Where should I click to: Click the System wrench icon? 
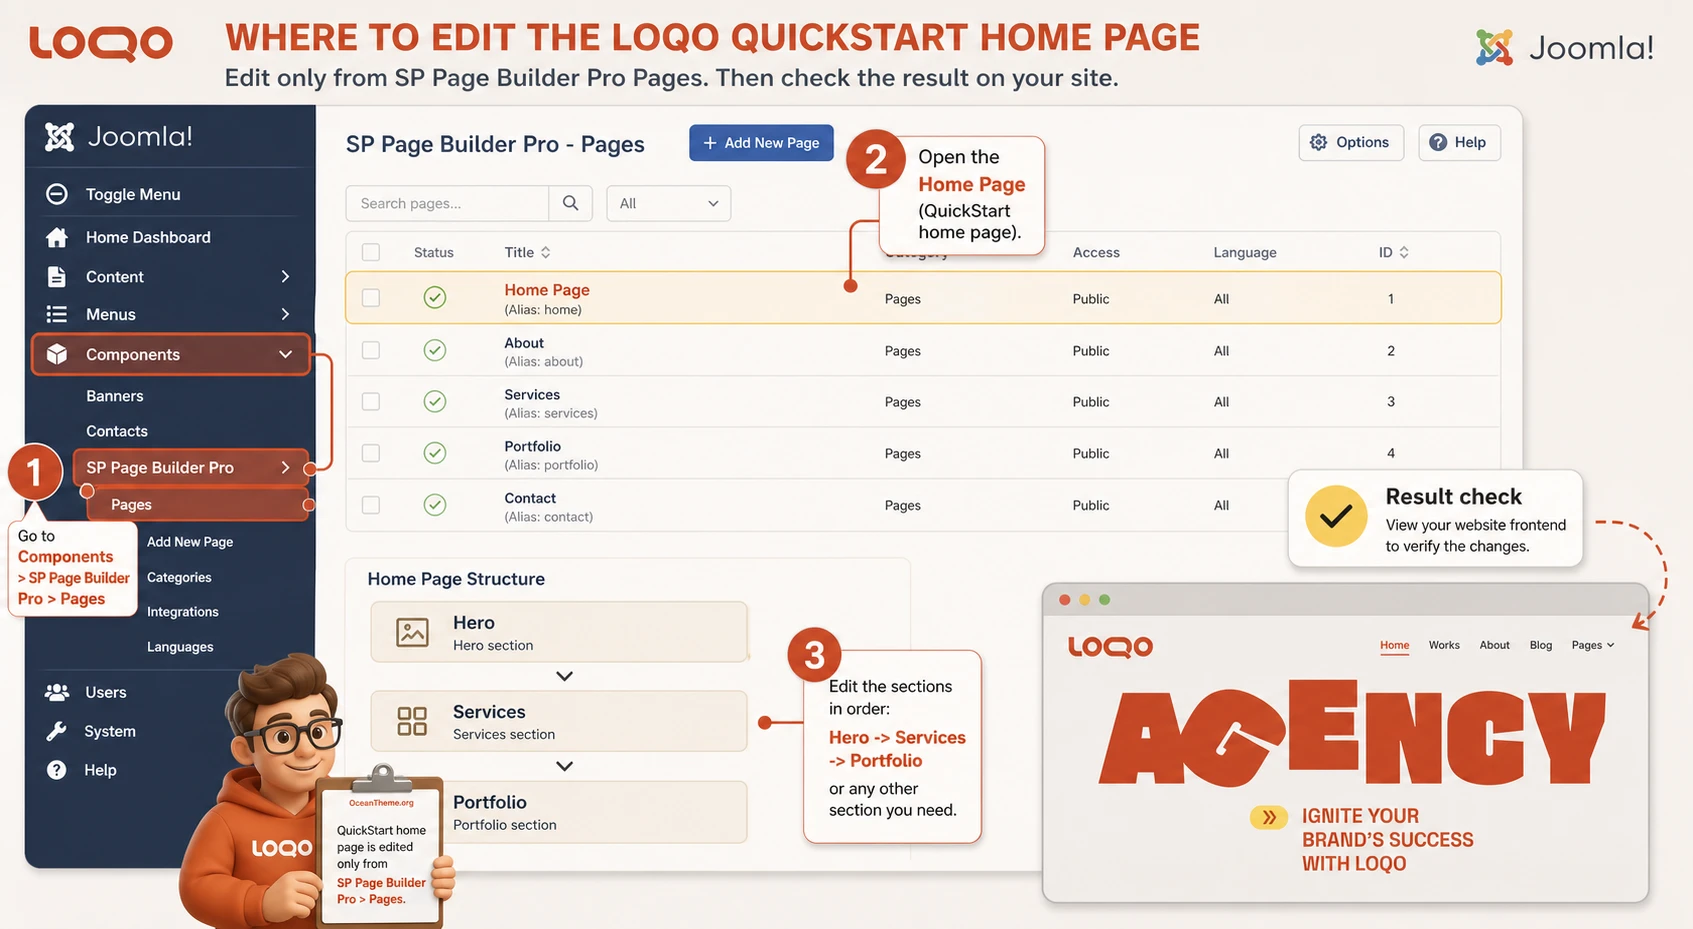click(x=57, y=731)
